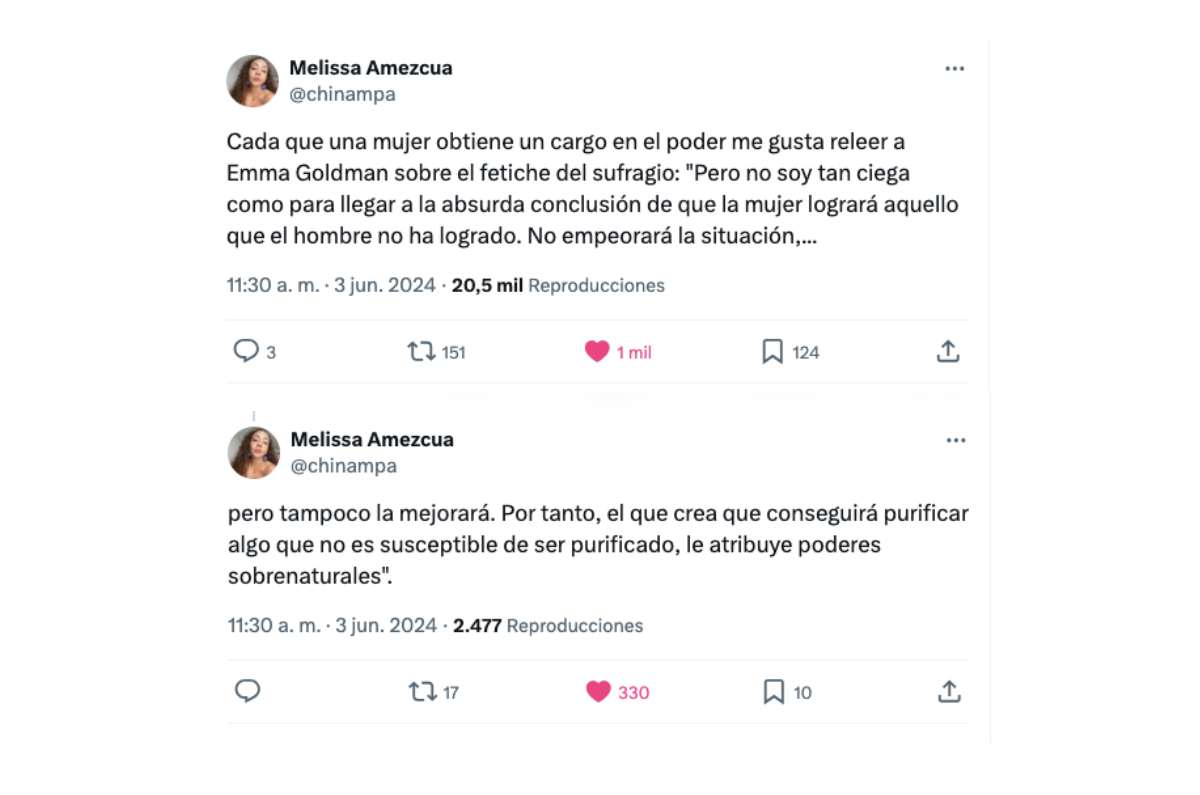The height and width of the screenshot is (795, 1200).
Task: Toggle the heart on tweet with 330 likes
Action: click(598, 692)
